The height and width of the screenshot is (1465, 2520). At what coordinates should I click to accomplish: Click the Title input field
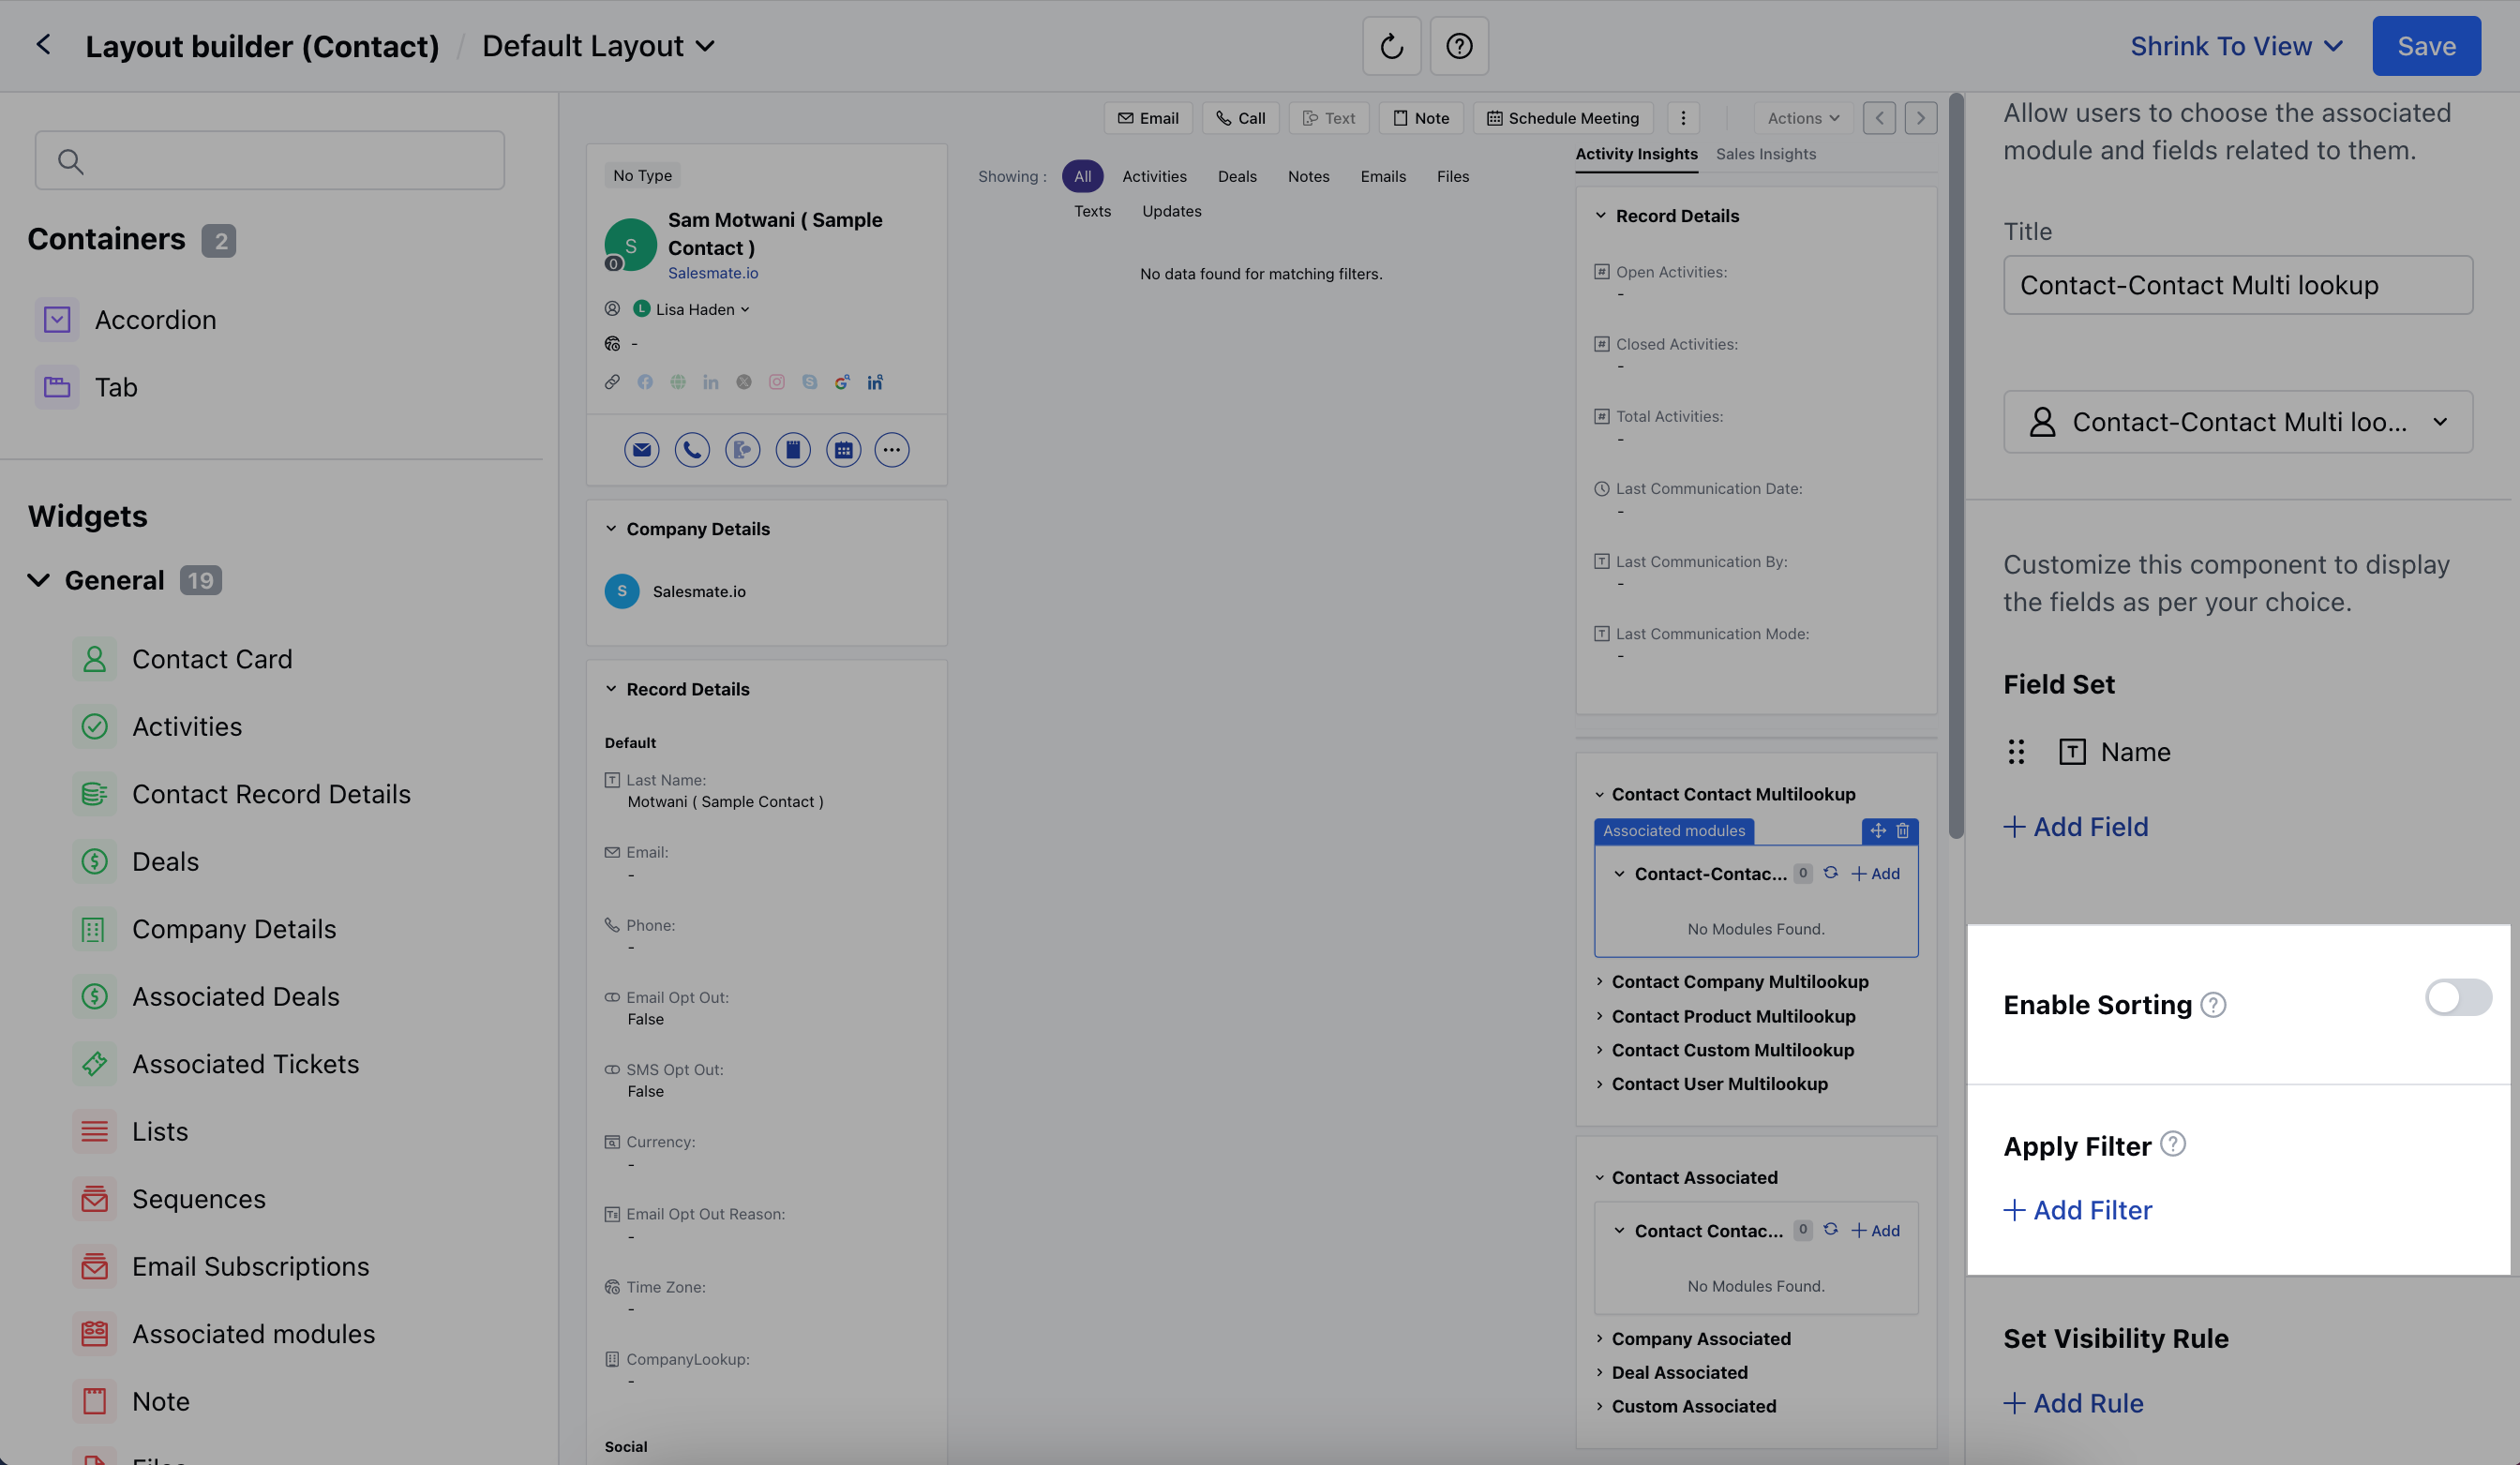pyautogui.click(x=2237, y=285)
